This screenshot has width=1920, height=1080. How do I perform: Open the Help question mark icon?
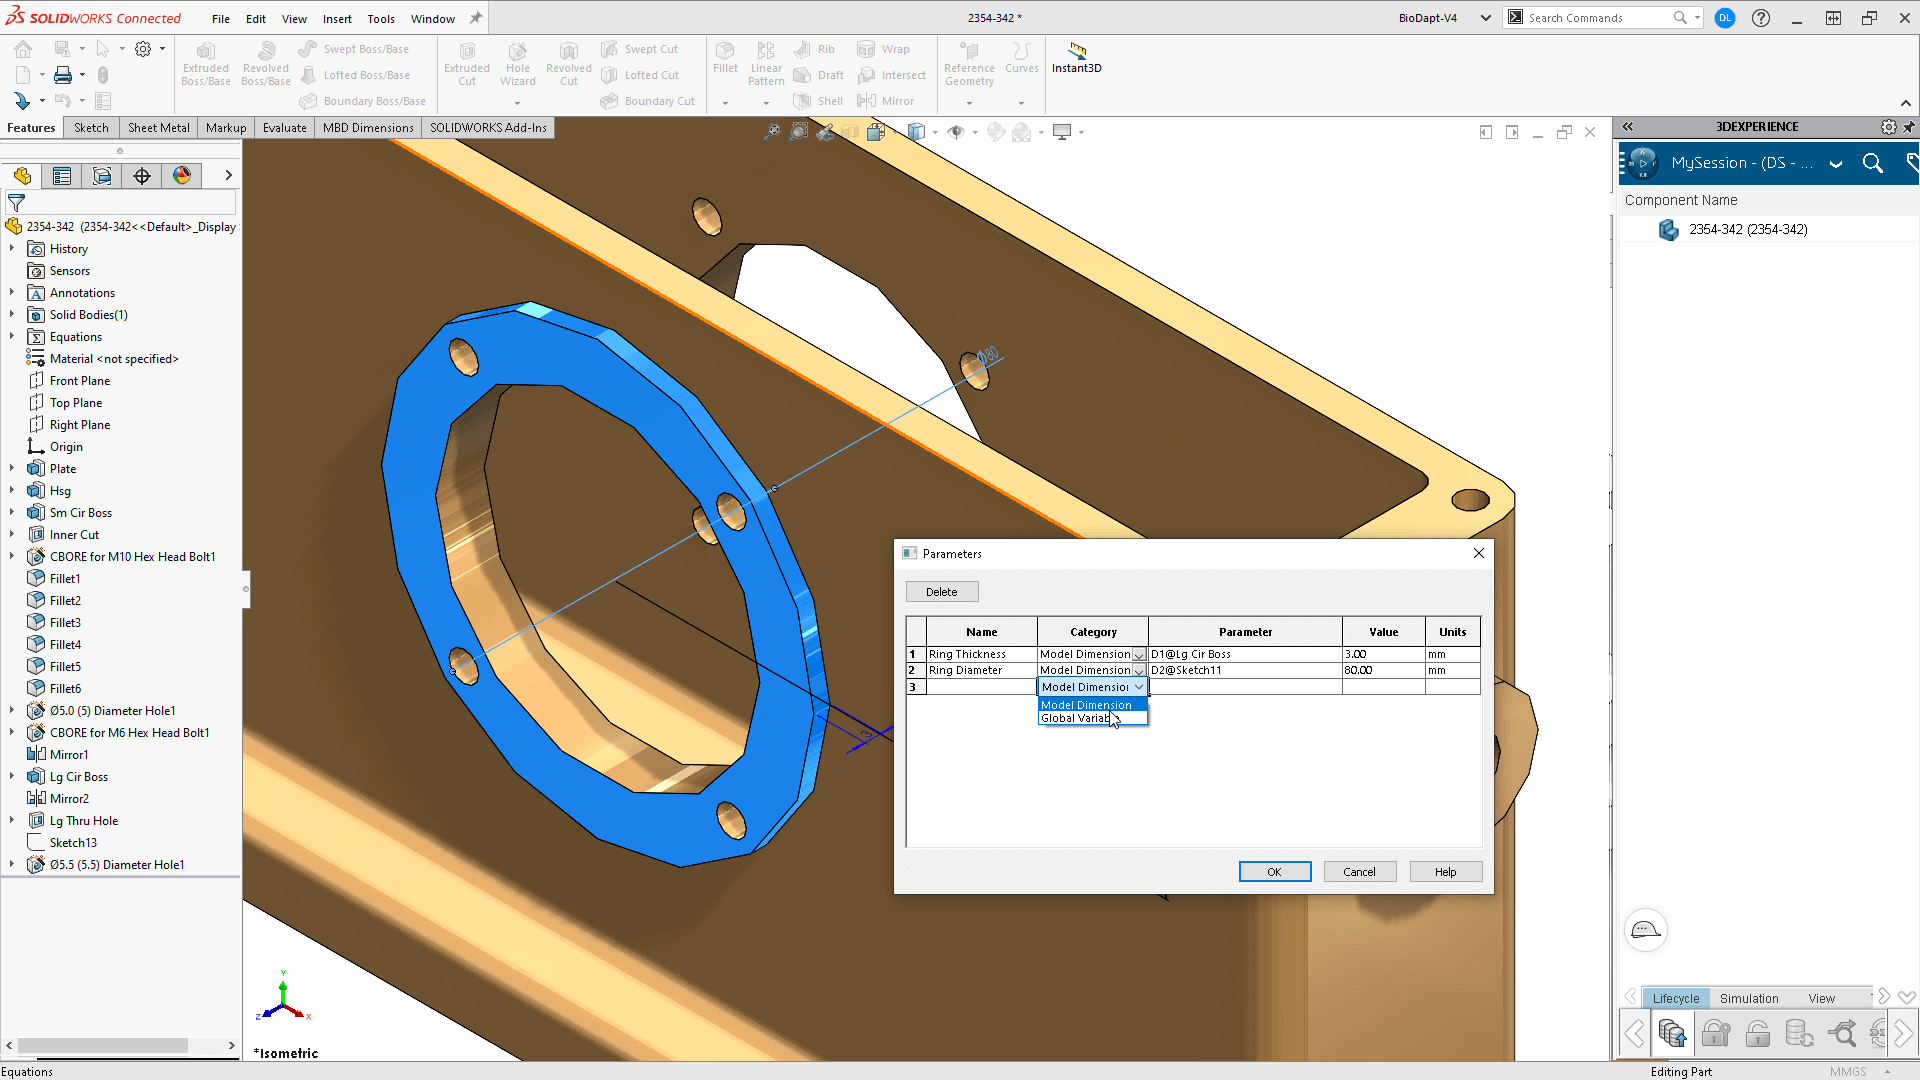point(1761,18)
